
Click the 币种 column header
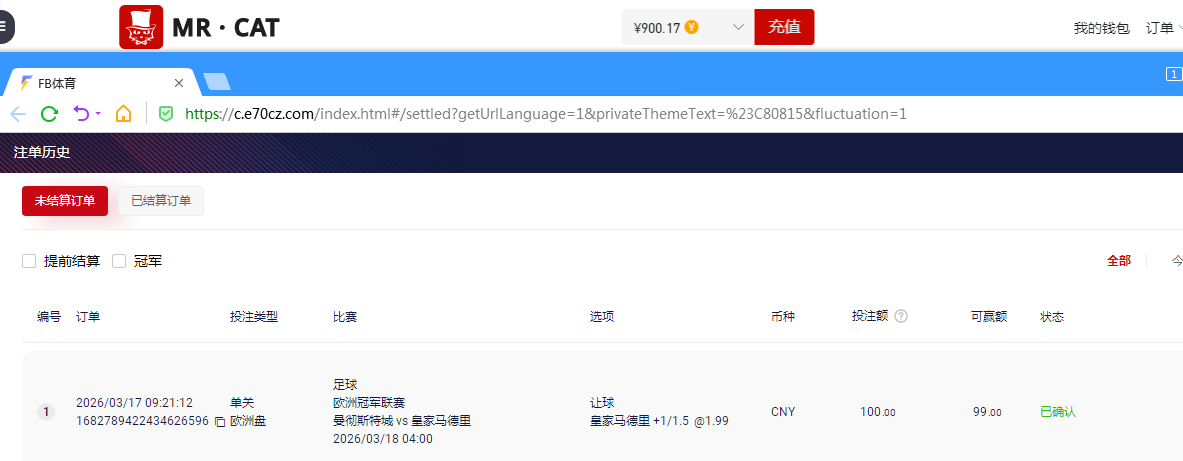(x=782, y=317)
